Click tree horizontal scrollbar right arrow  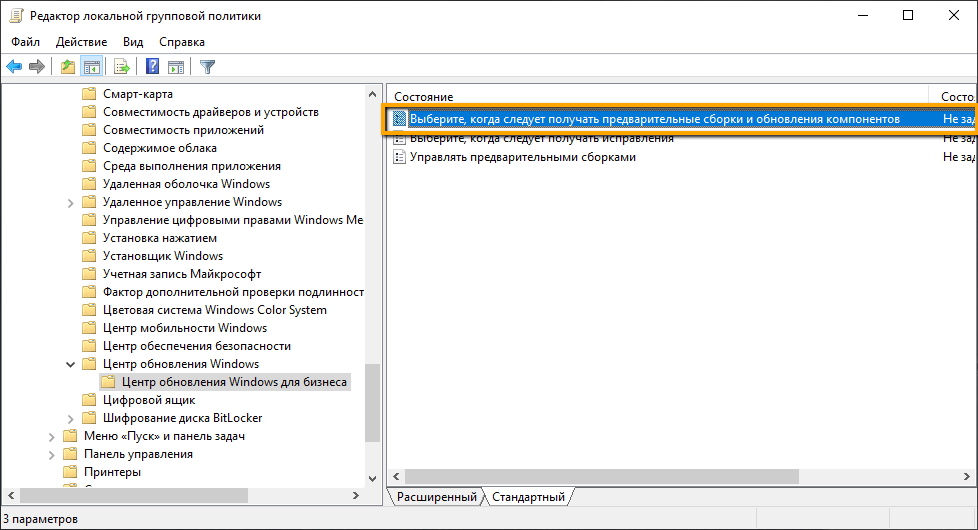356,496
